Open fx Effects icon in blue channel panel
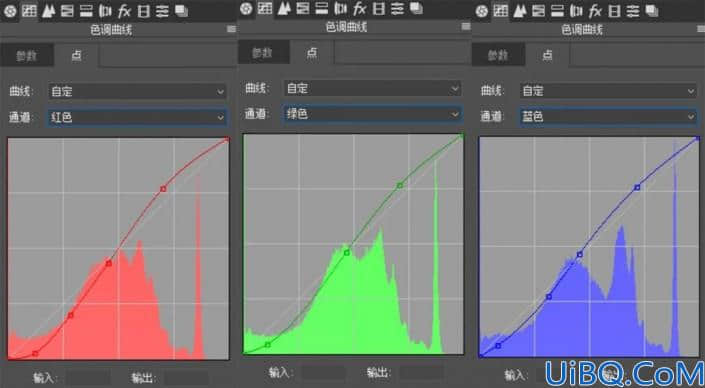Image resolution: width=705 pixels, height=388 pixels. (595, 11)
